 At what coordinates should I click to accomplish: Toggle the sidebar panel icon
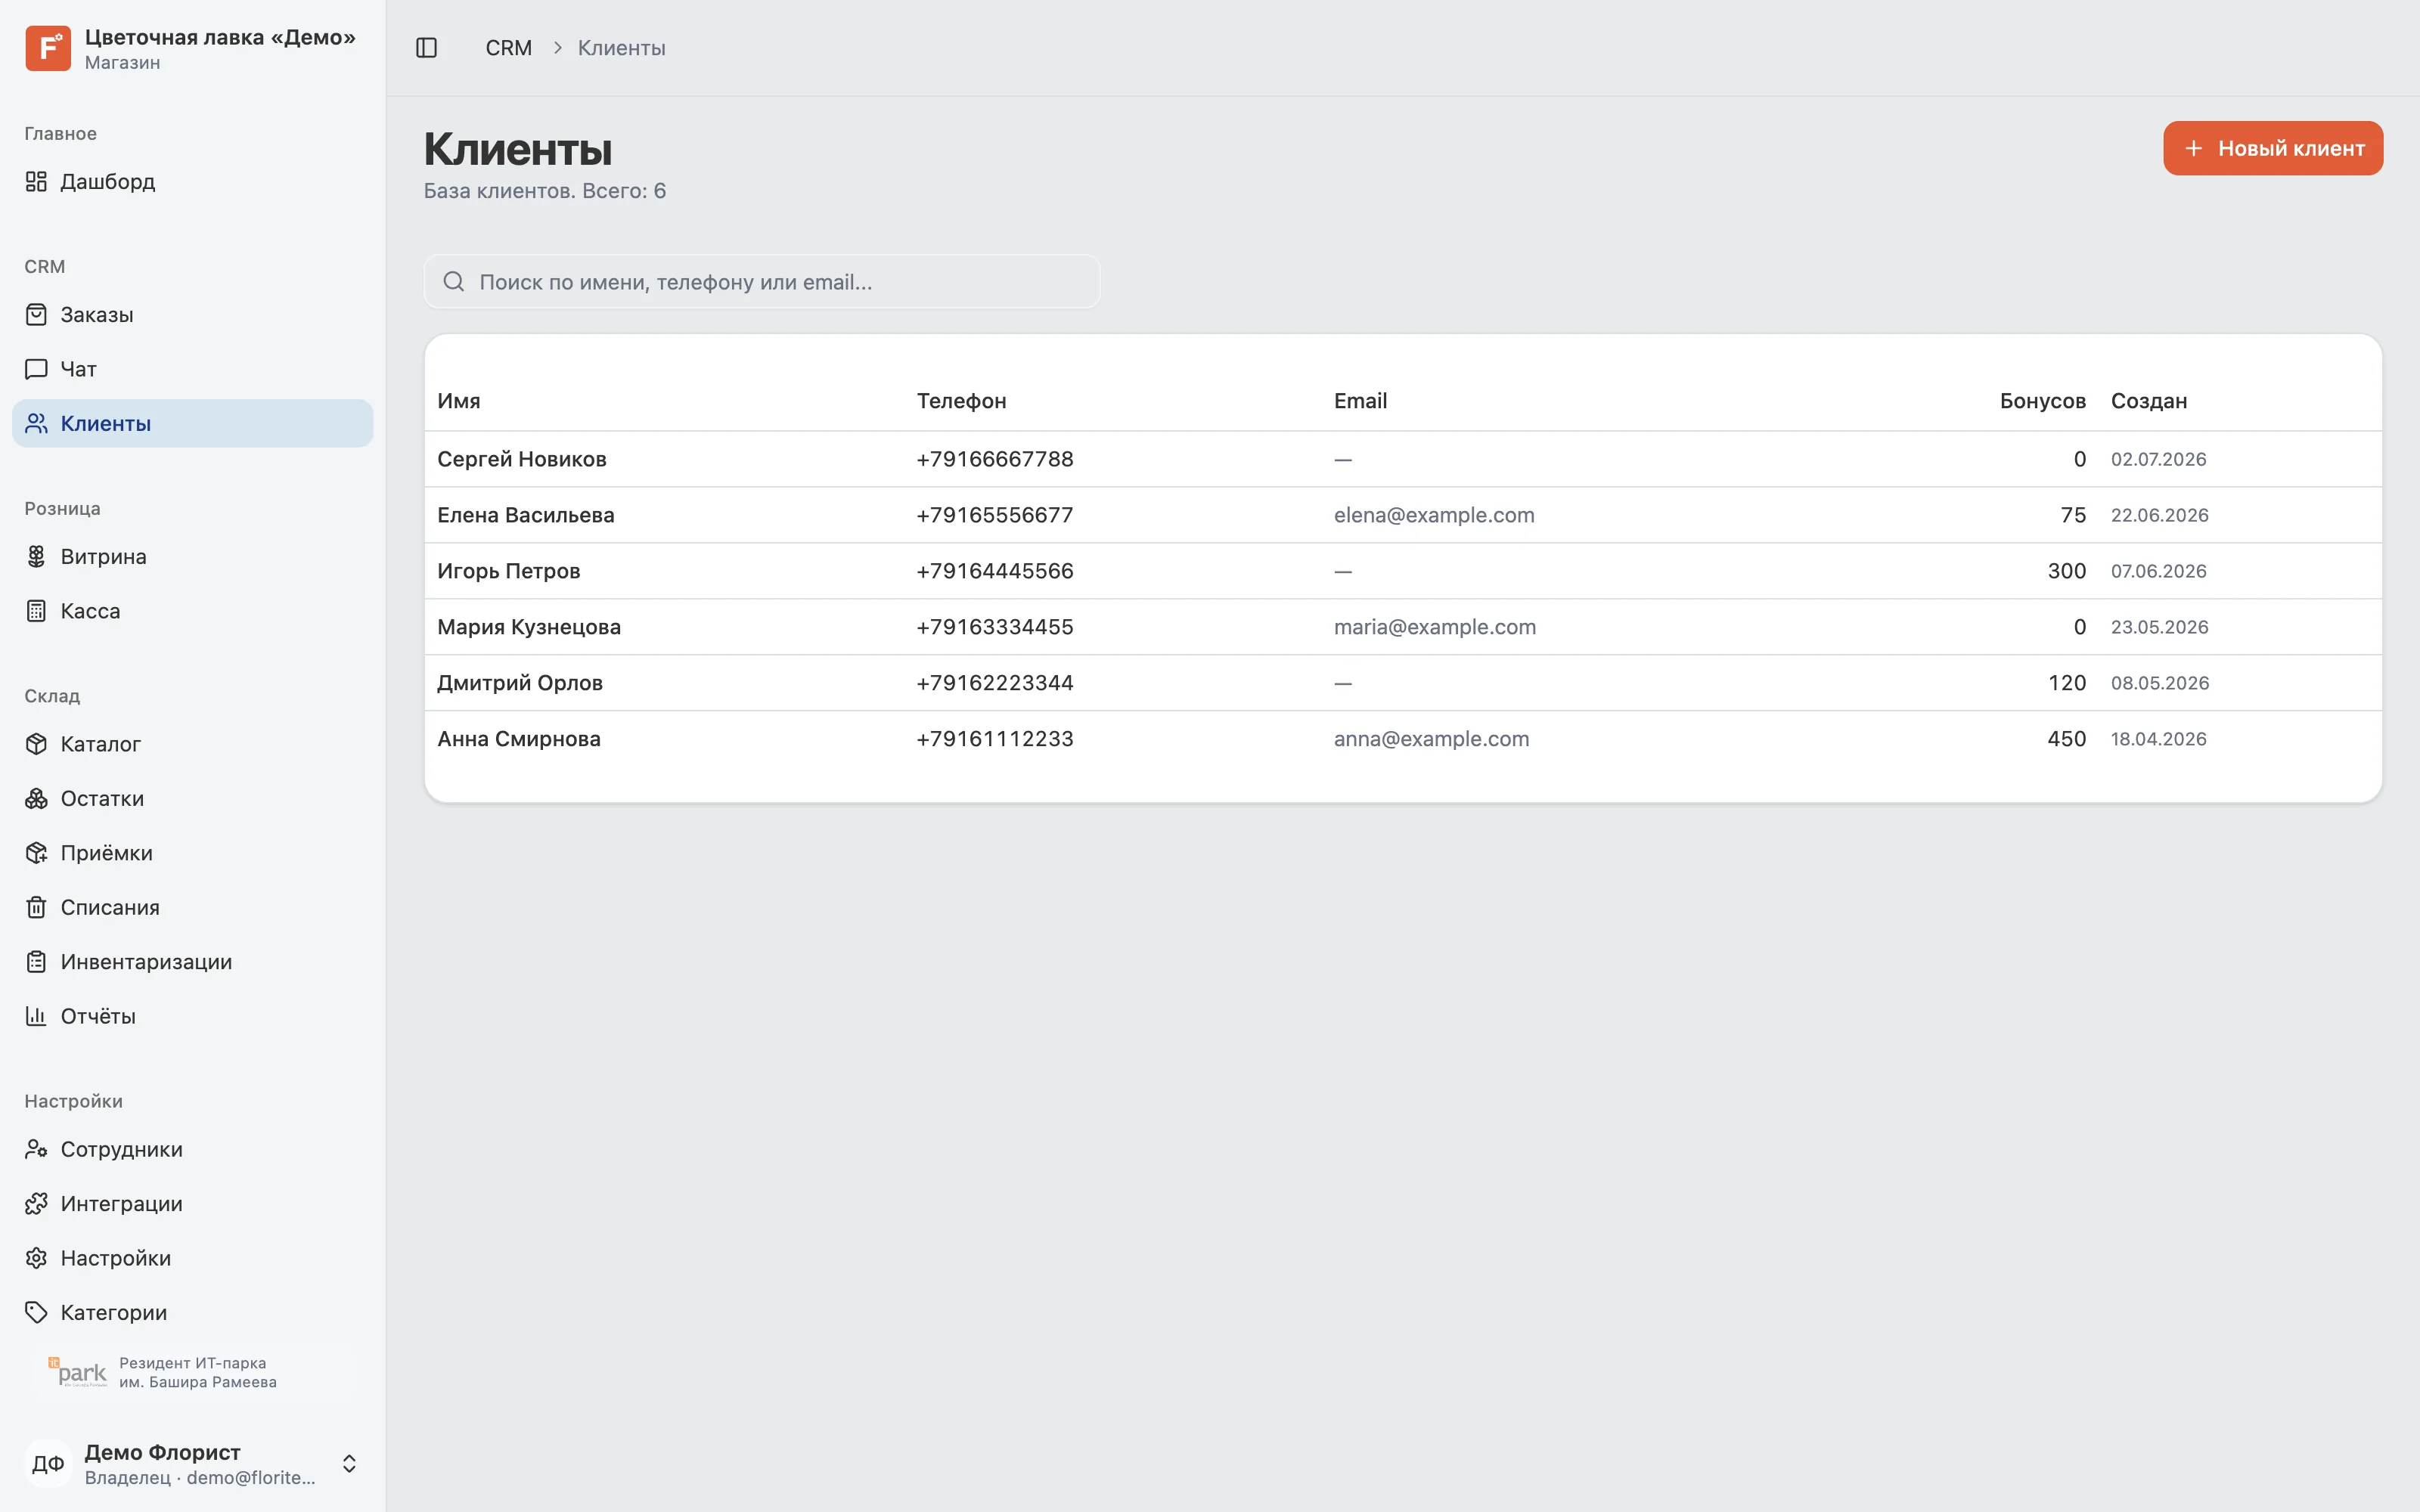pyautogui.click(x=427, y=48)
